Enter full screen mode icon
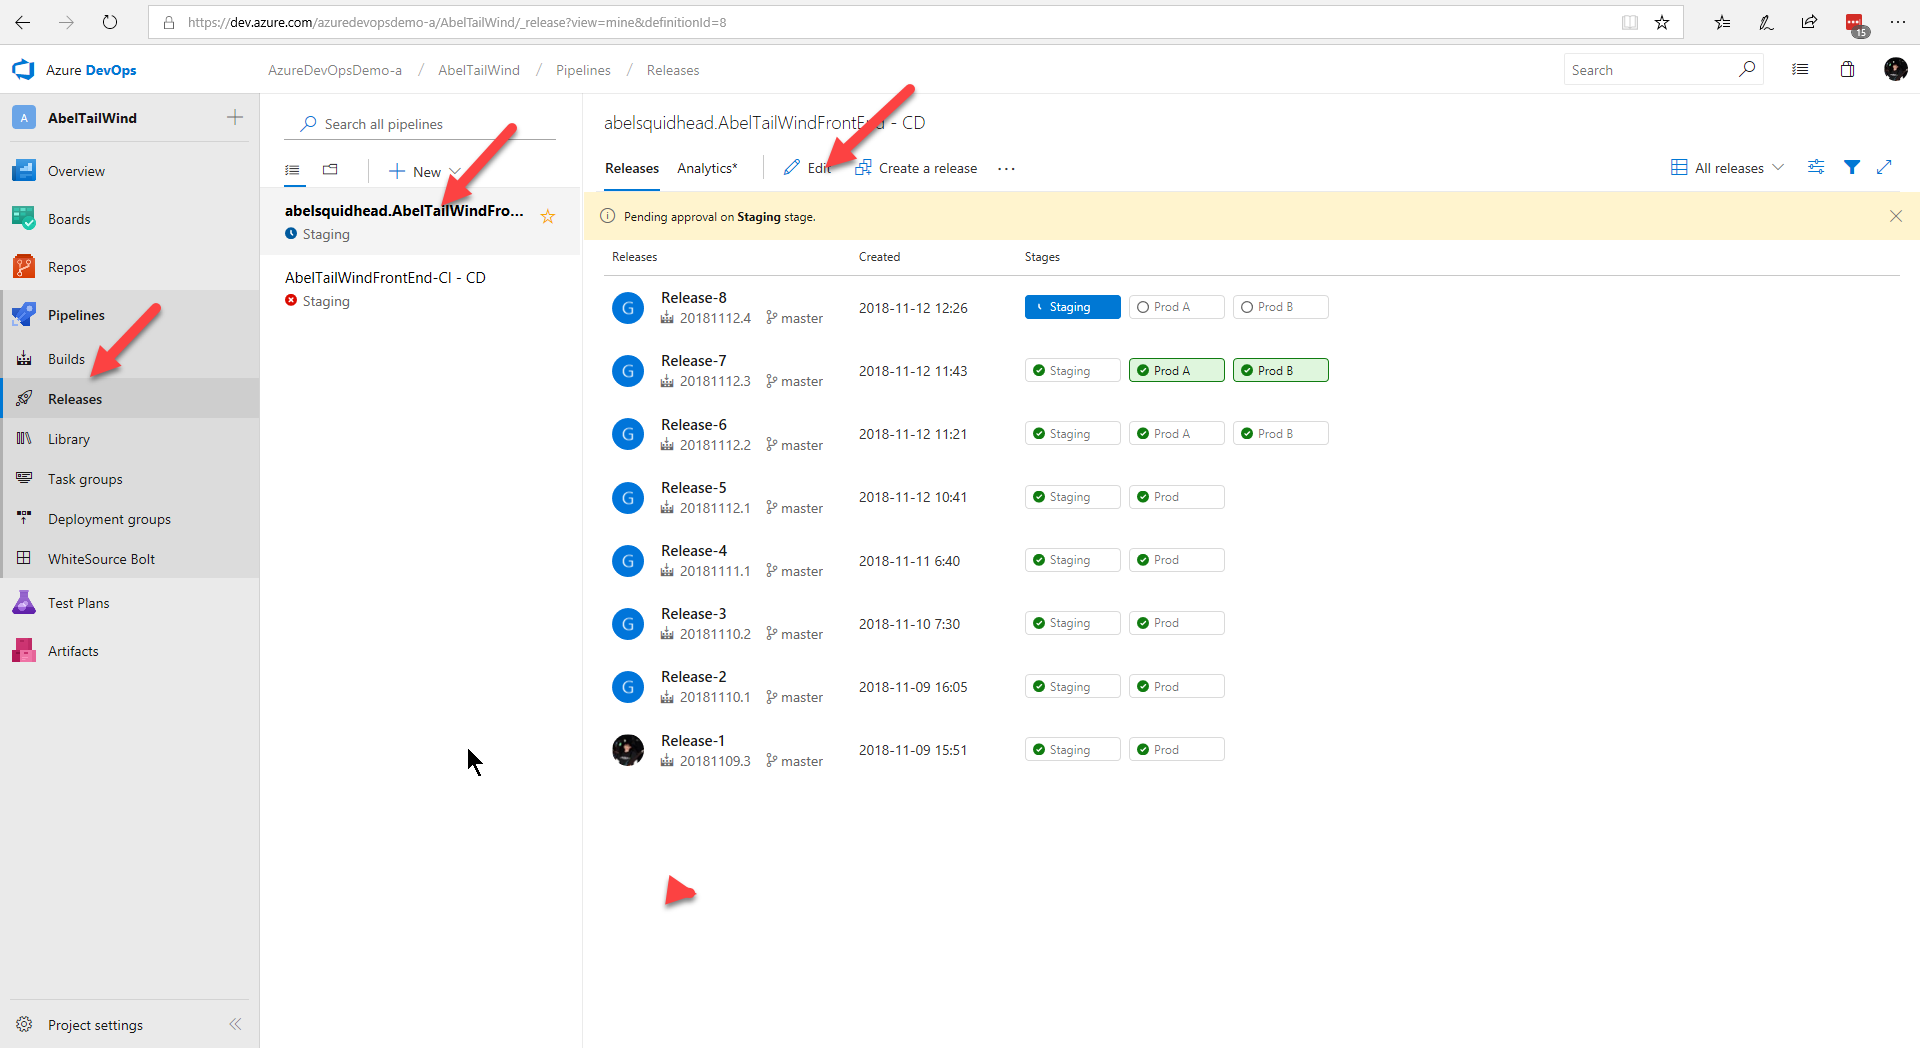The height and width of the screenshot is (1048, 1920). coord(1884,167)
